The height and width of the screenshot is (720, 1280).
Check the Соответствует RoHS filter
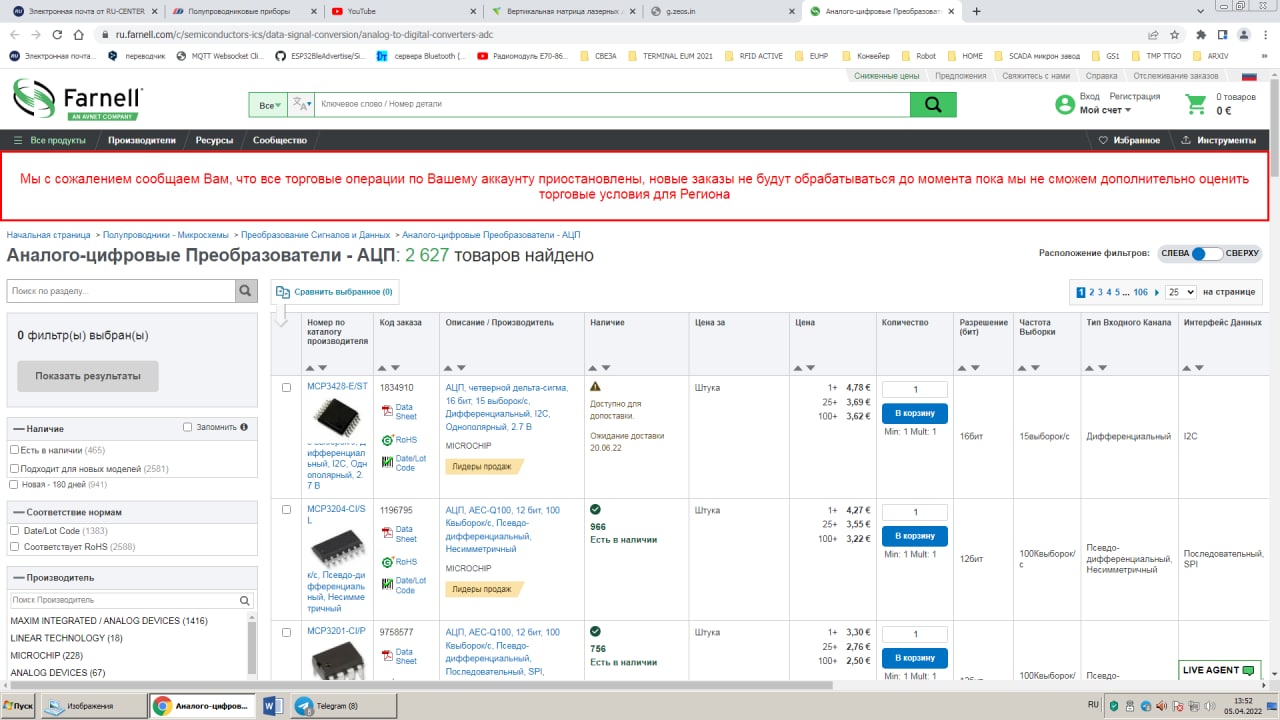14,547
